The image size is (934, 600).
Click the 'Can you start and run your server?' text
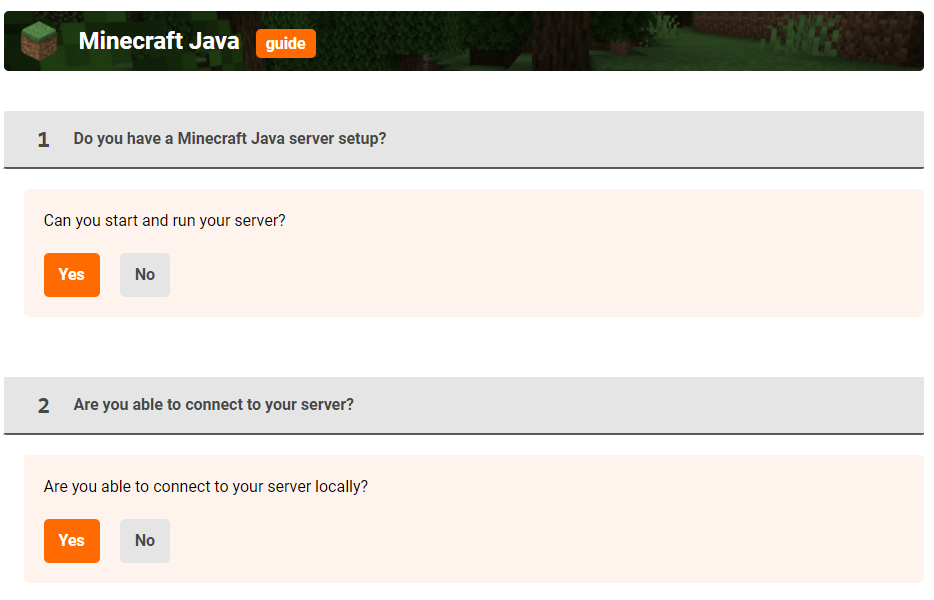coord(164,220)
